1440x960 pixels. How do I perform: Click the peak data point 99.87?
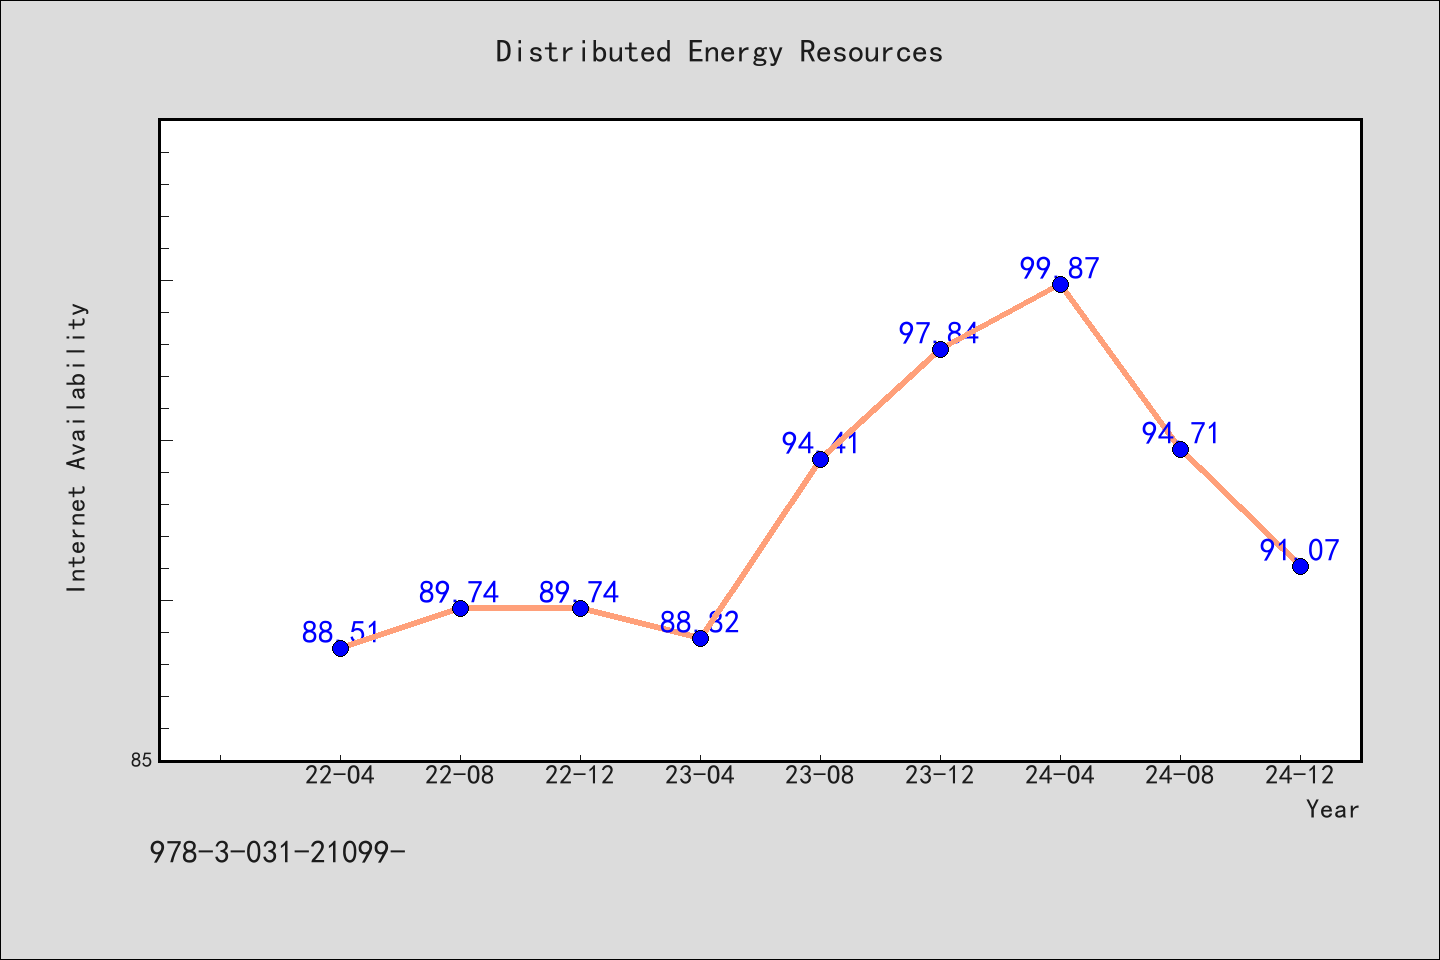click(x=1060, y=284)
